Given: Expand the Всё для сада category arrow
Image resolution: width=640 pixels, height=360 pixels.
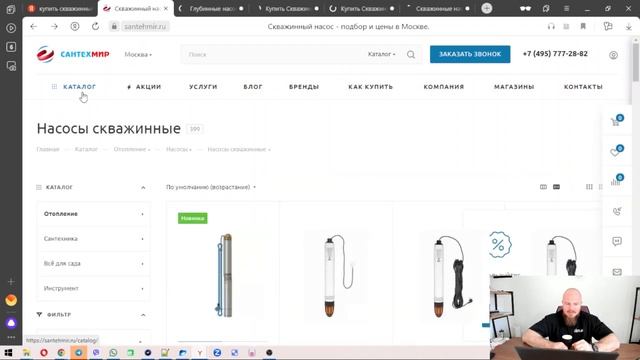Looking at the screenshot, I should [142, 264].
